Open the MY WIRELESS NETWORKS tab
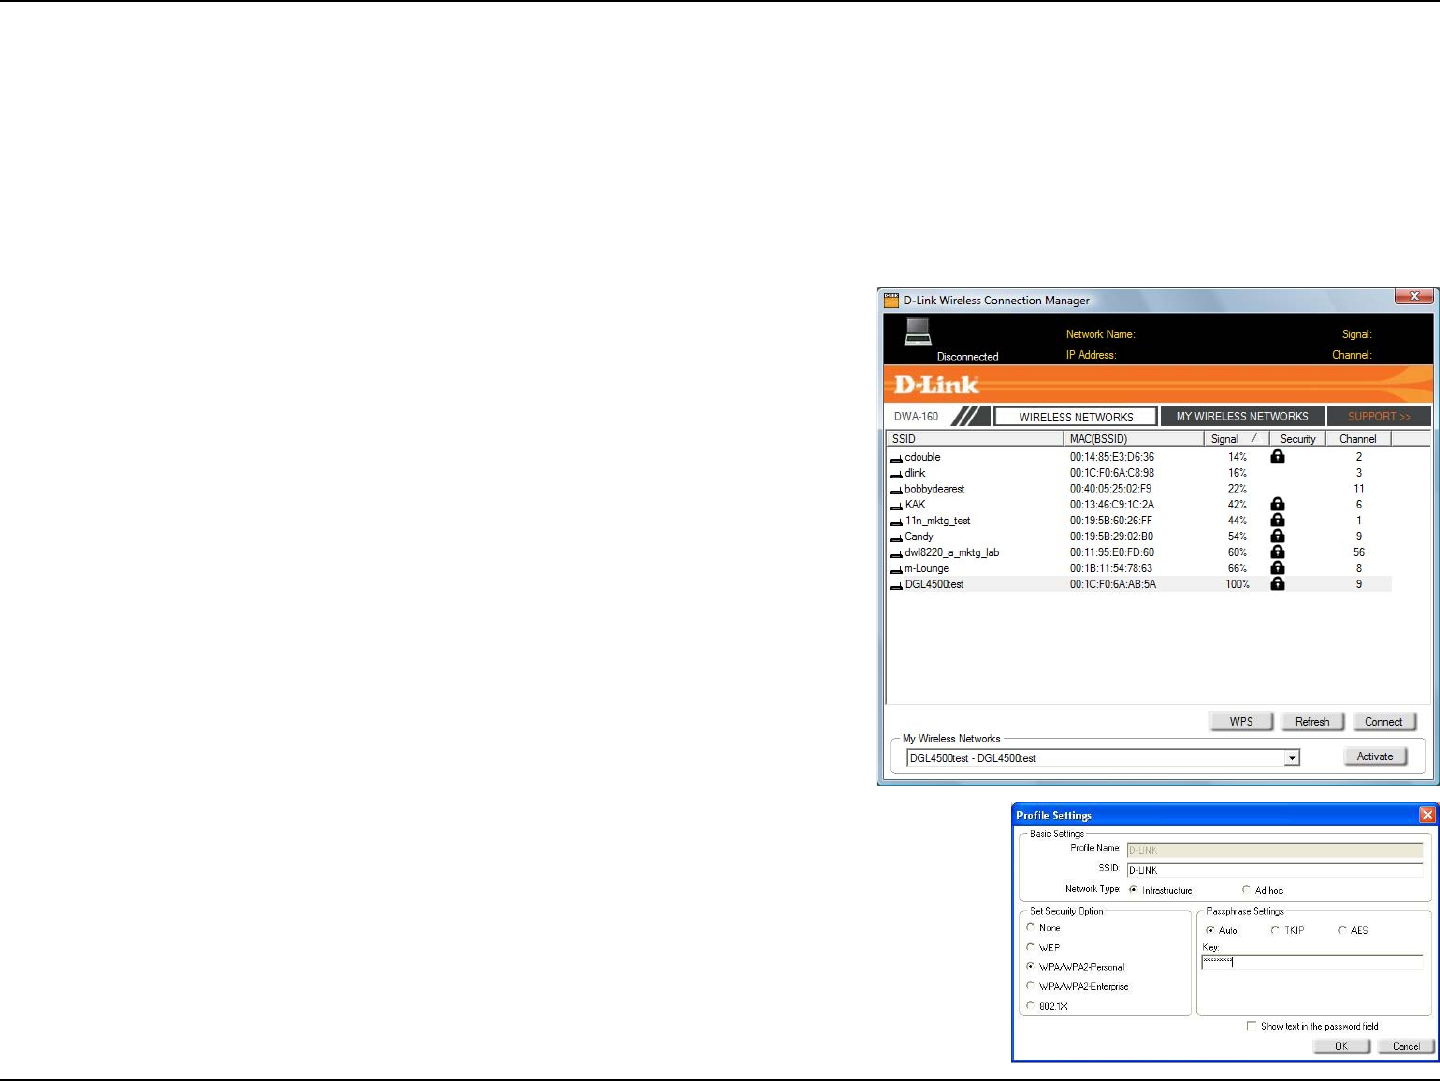Screen dimensions: 1440x1081 click(x=1242, y=416)
